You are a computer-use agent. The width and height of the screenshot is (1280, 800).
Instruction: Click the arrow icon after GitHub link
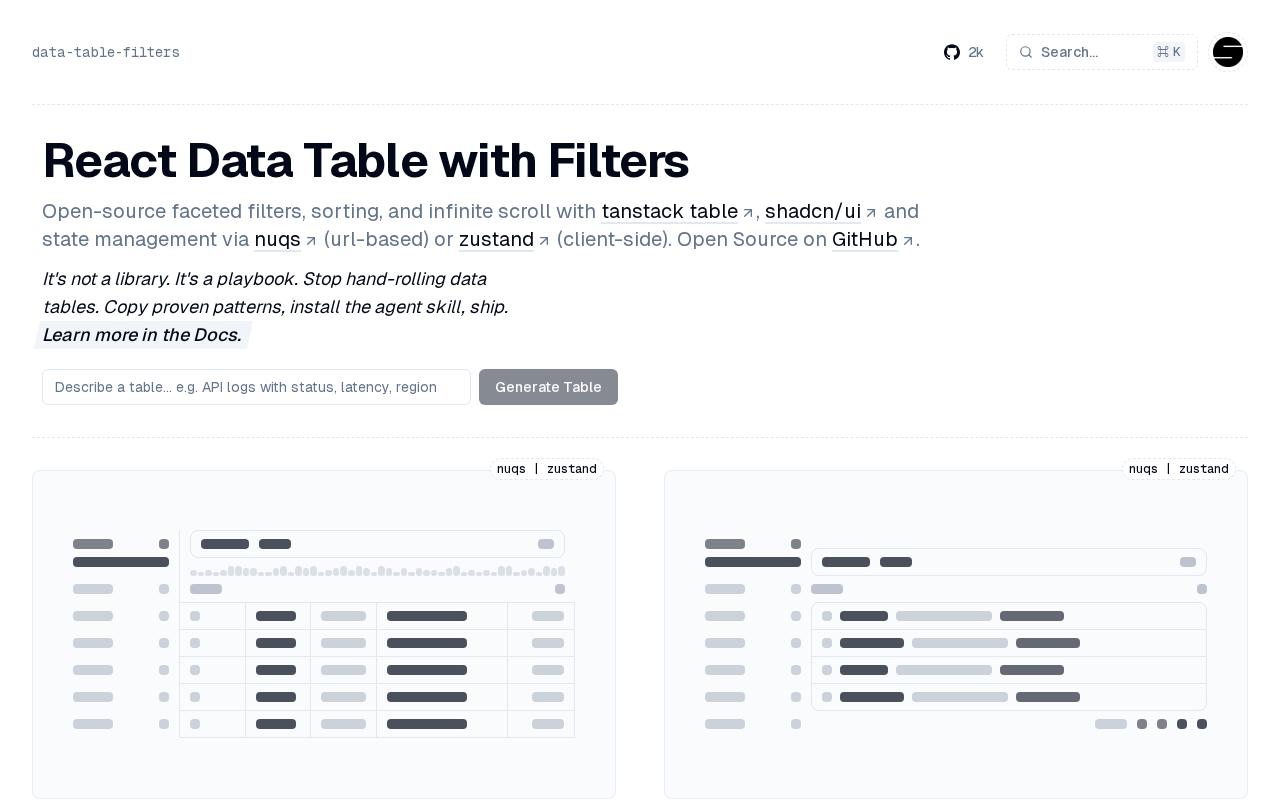[908, 241]
